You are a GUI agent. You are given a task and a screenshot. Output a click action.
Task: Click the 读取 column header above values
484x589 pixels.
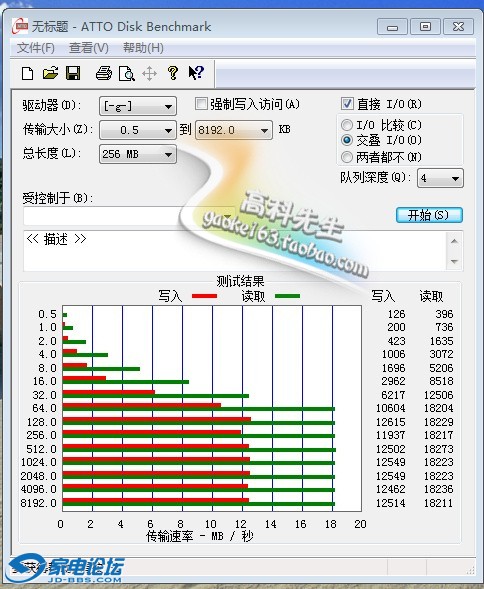point(431,296)
